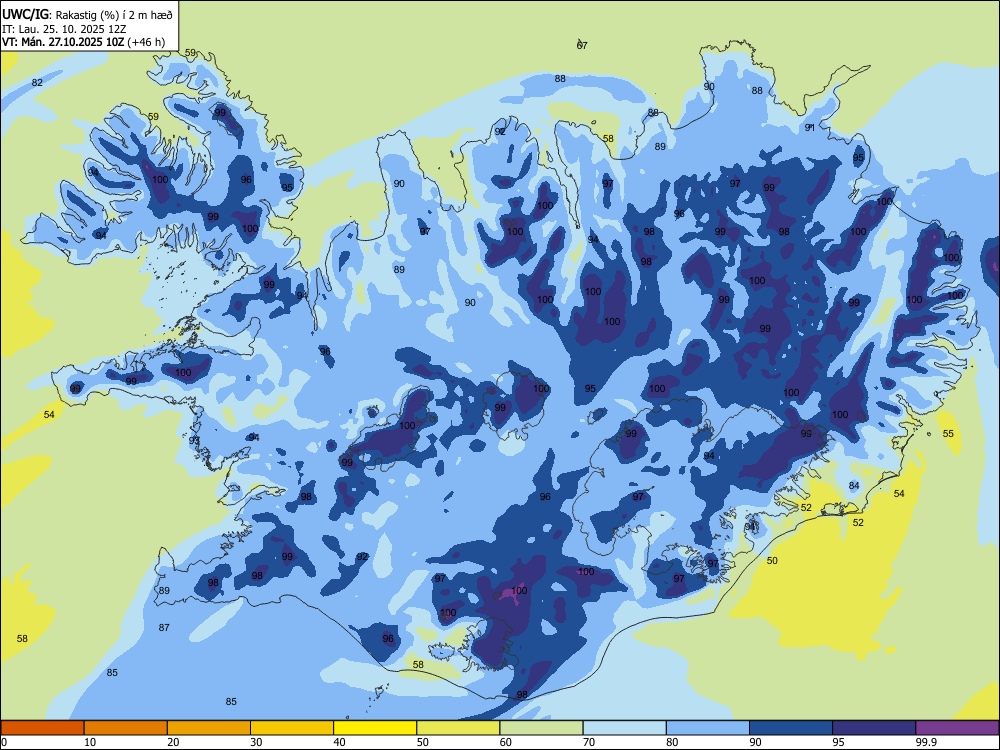The height and width of the screenshot is (750, 1000).
Task: Click the '67' humidity value on the map
Action: click(582, 45)
